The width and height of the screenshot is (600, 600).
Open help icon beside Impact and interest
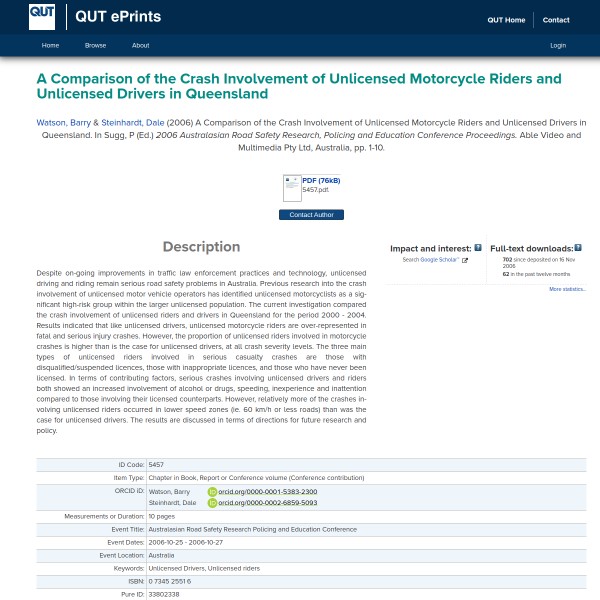pos(478,247)
